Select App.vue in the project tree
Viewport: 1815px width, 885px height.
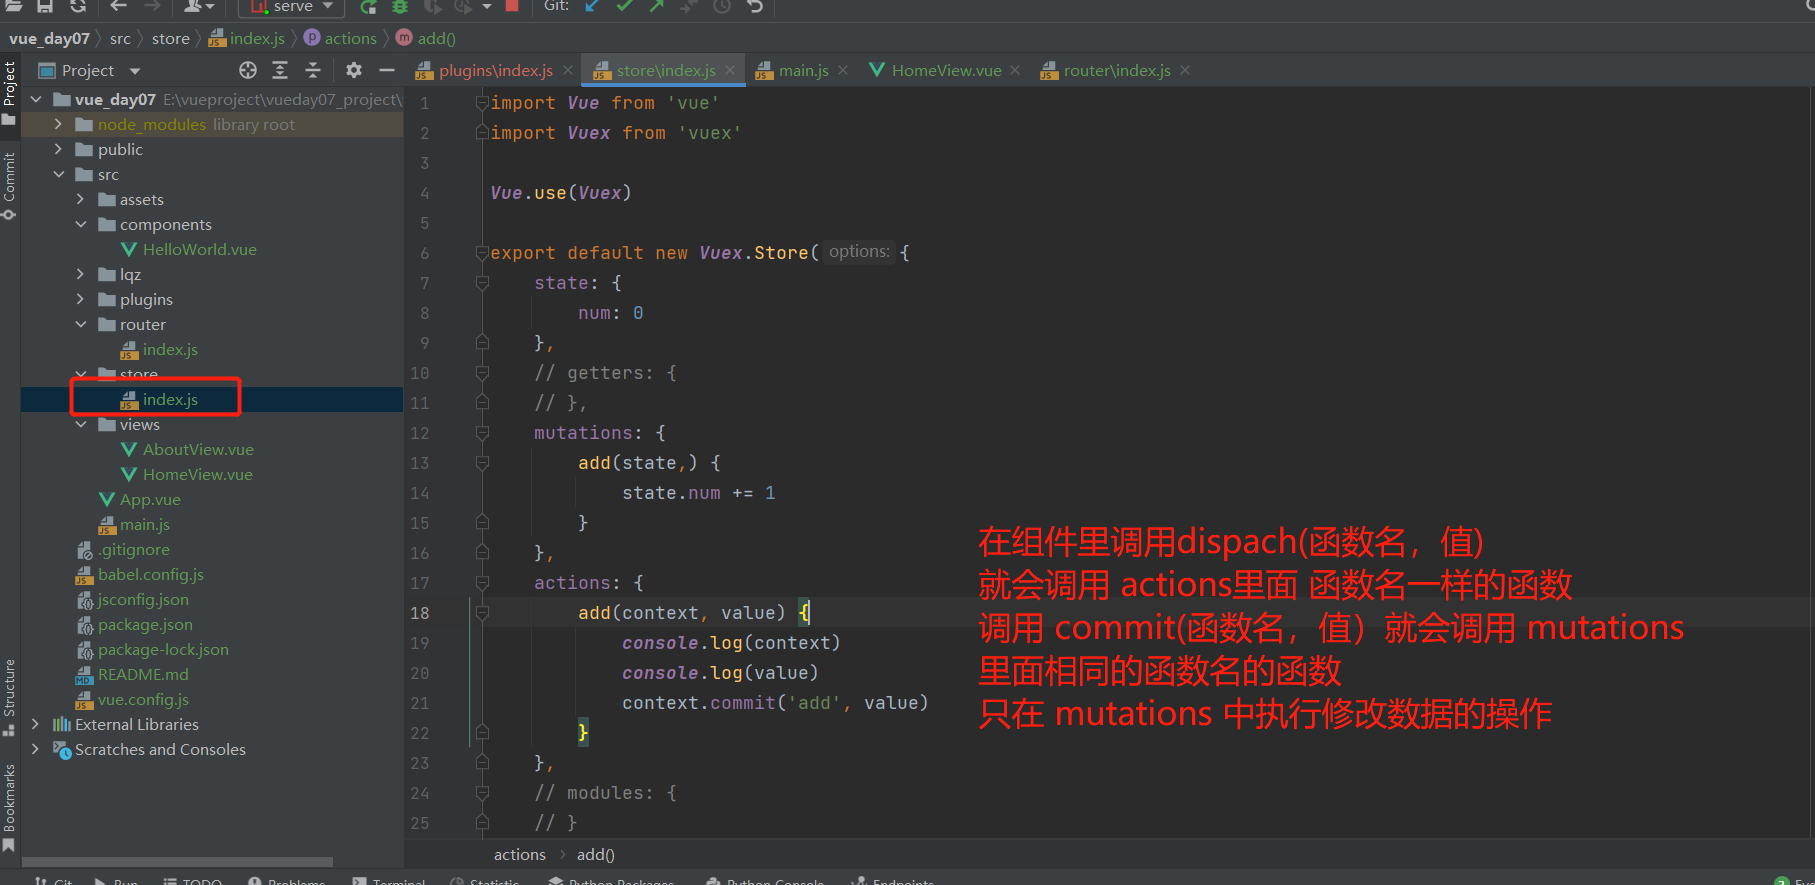tap(150, 499)
